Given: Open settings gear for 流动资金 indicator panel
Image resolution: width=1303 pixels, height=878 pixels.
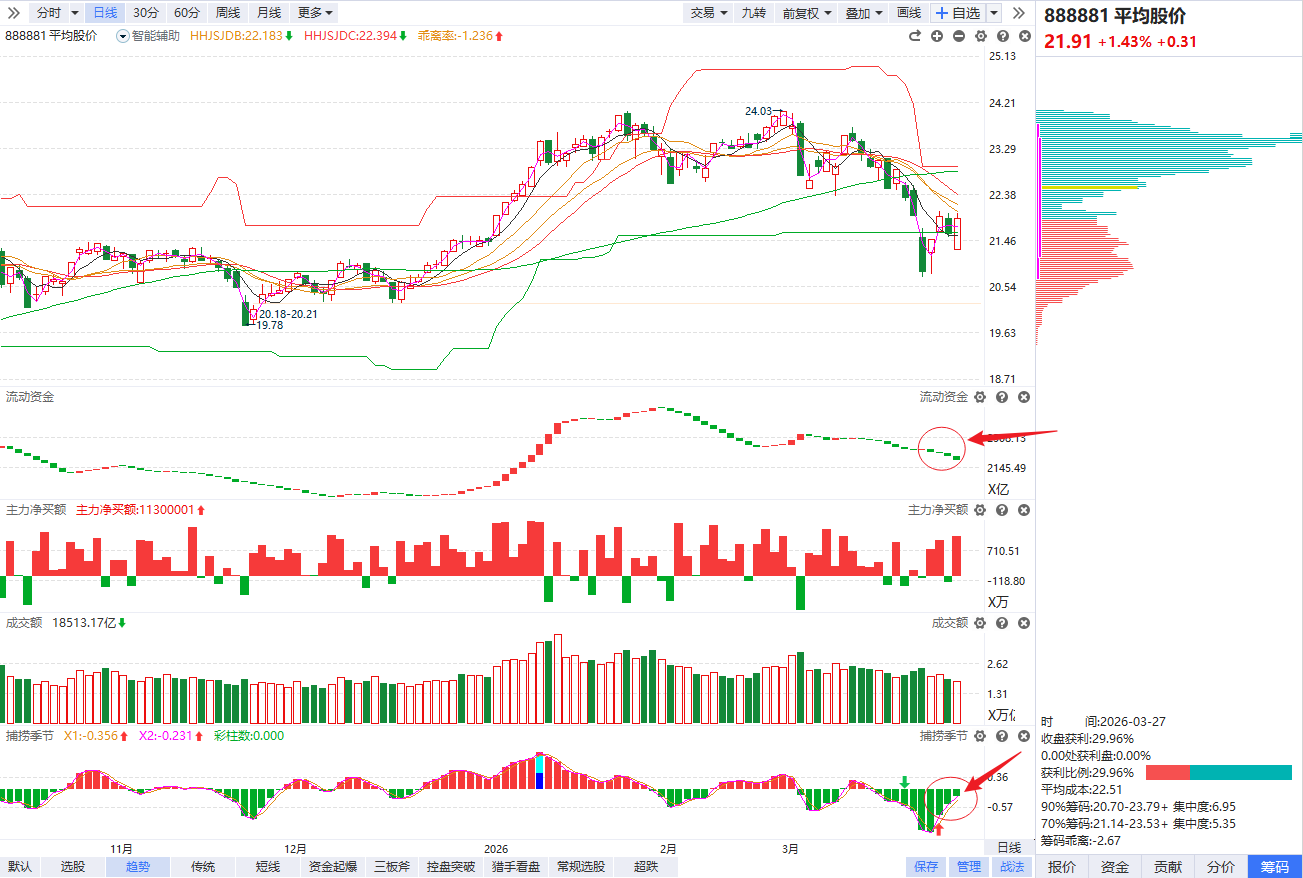Looking at the screenshot, I should [x=980, y=397].
